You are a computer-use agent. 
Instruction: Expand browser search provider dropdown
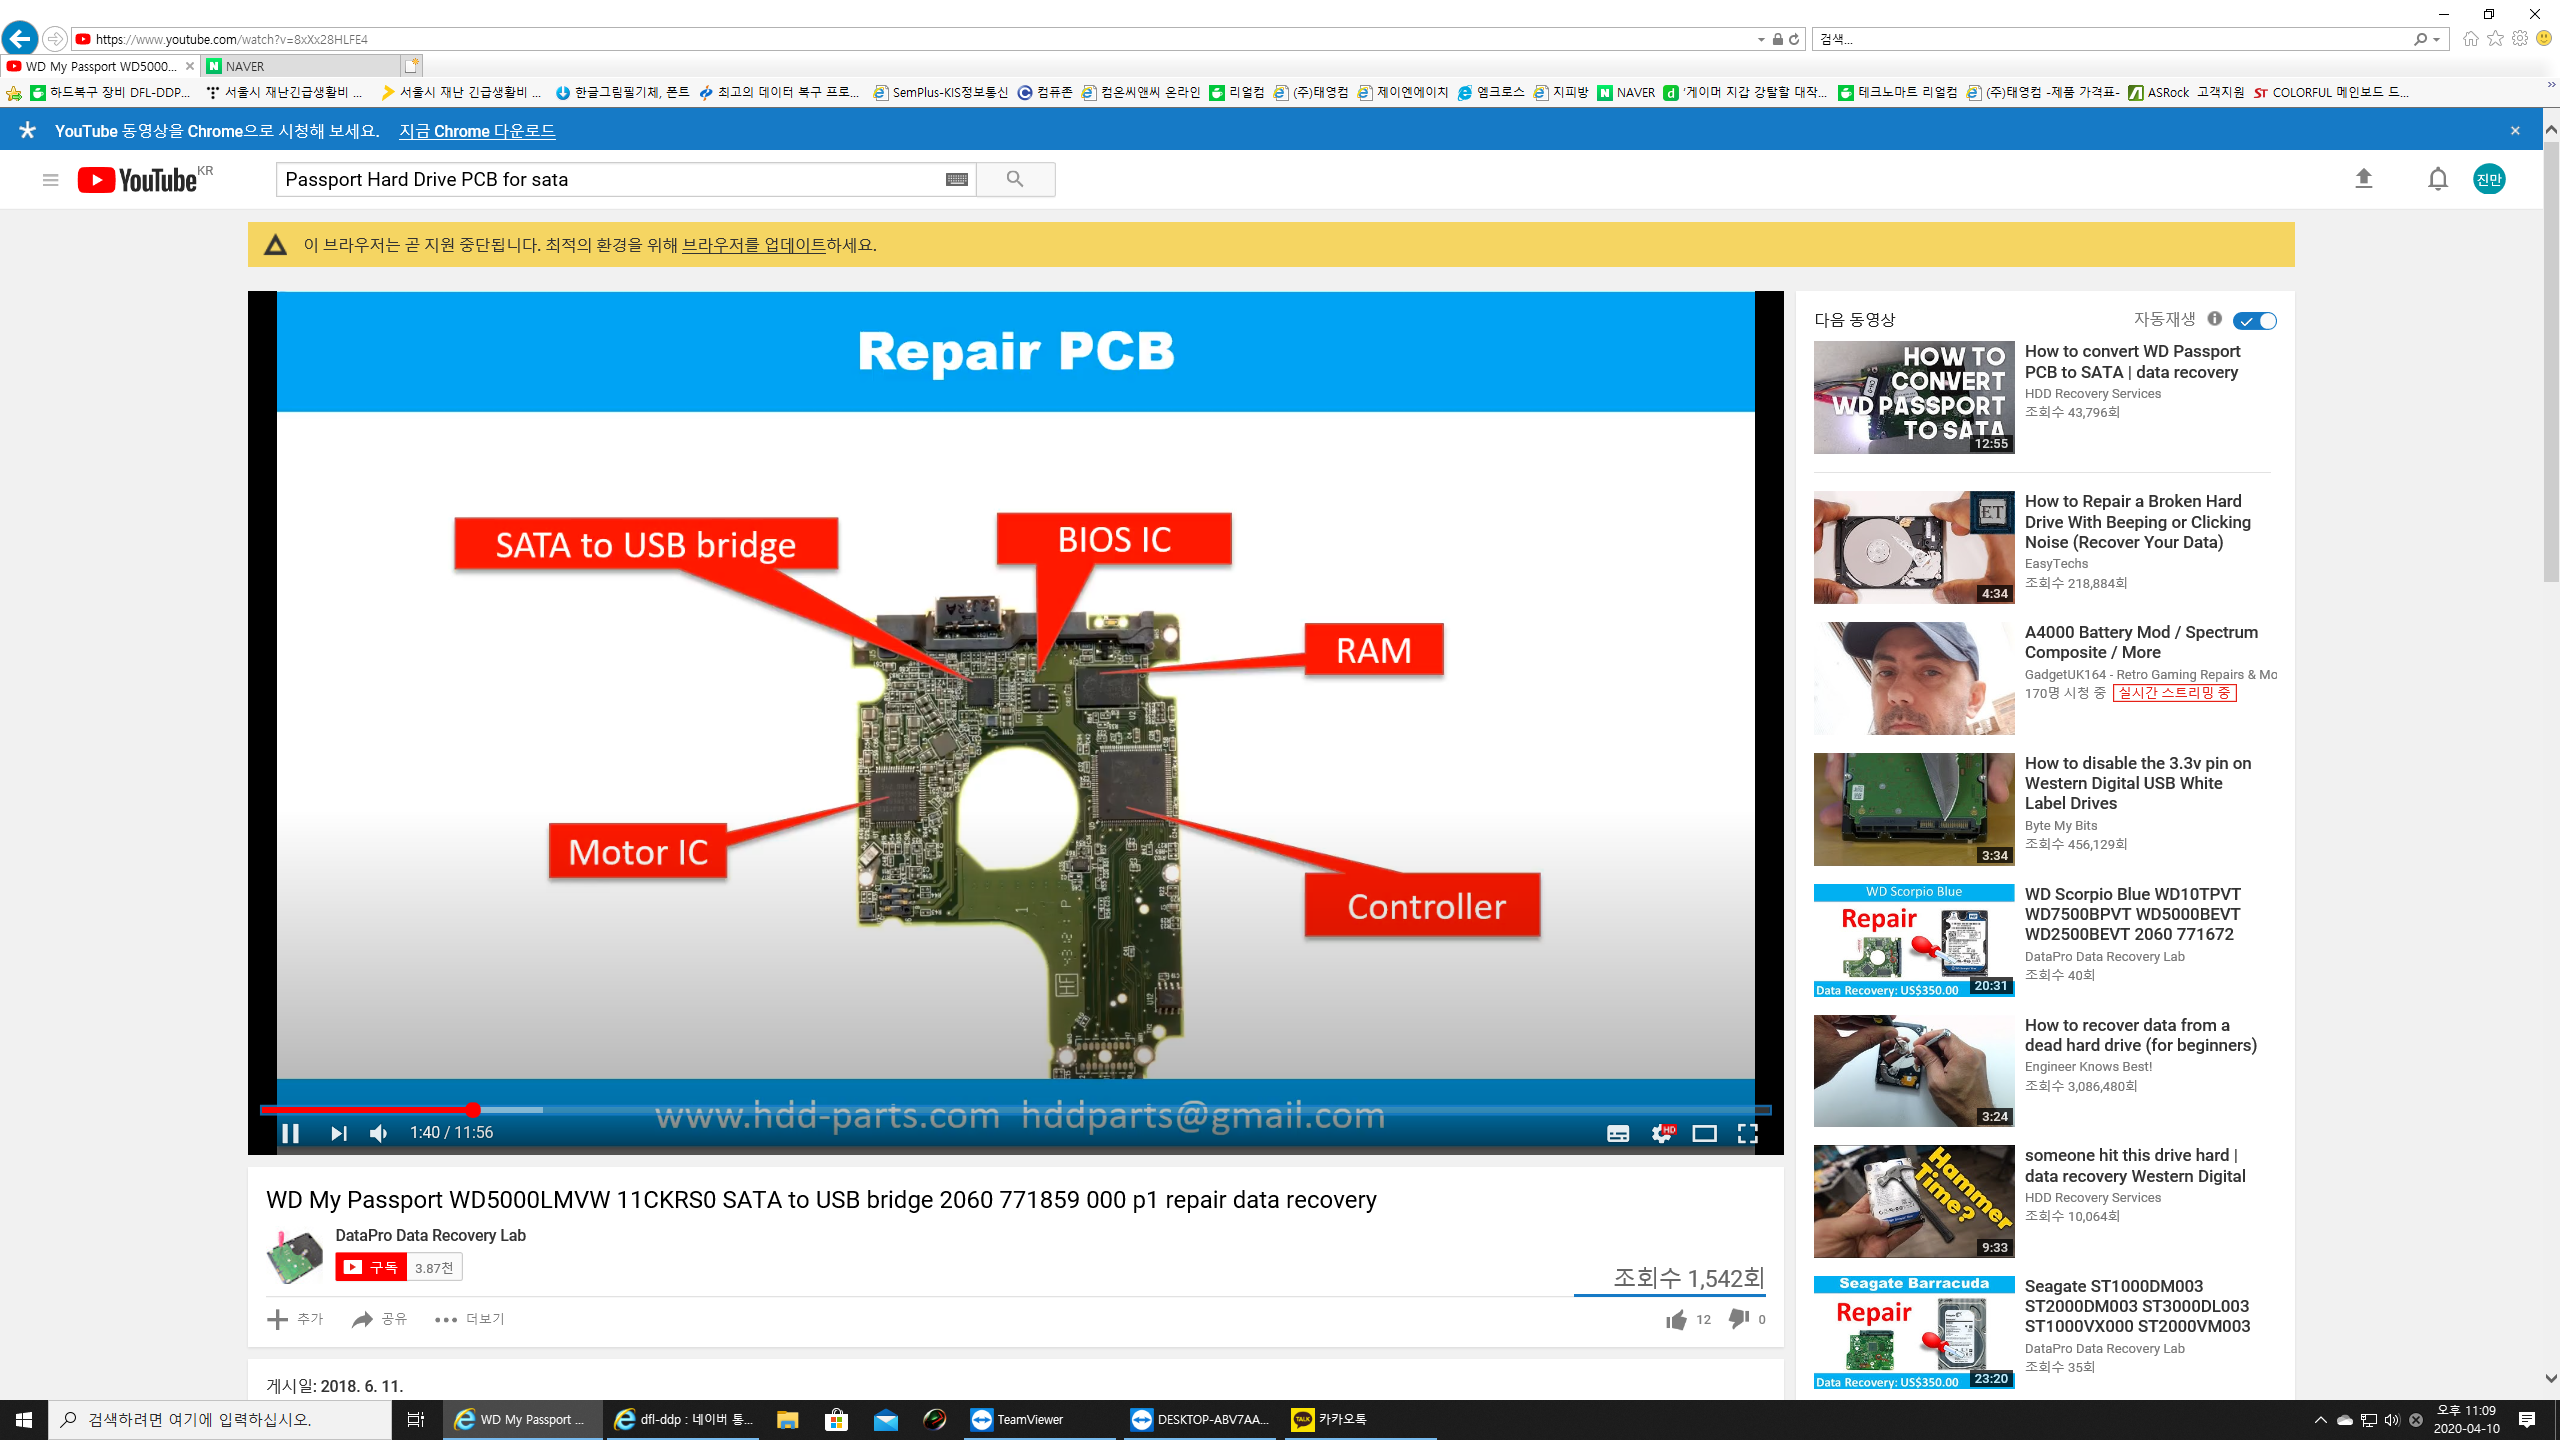click(2437, 39)
